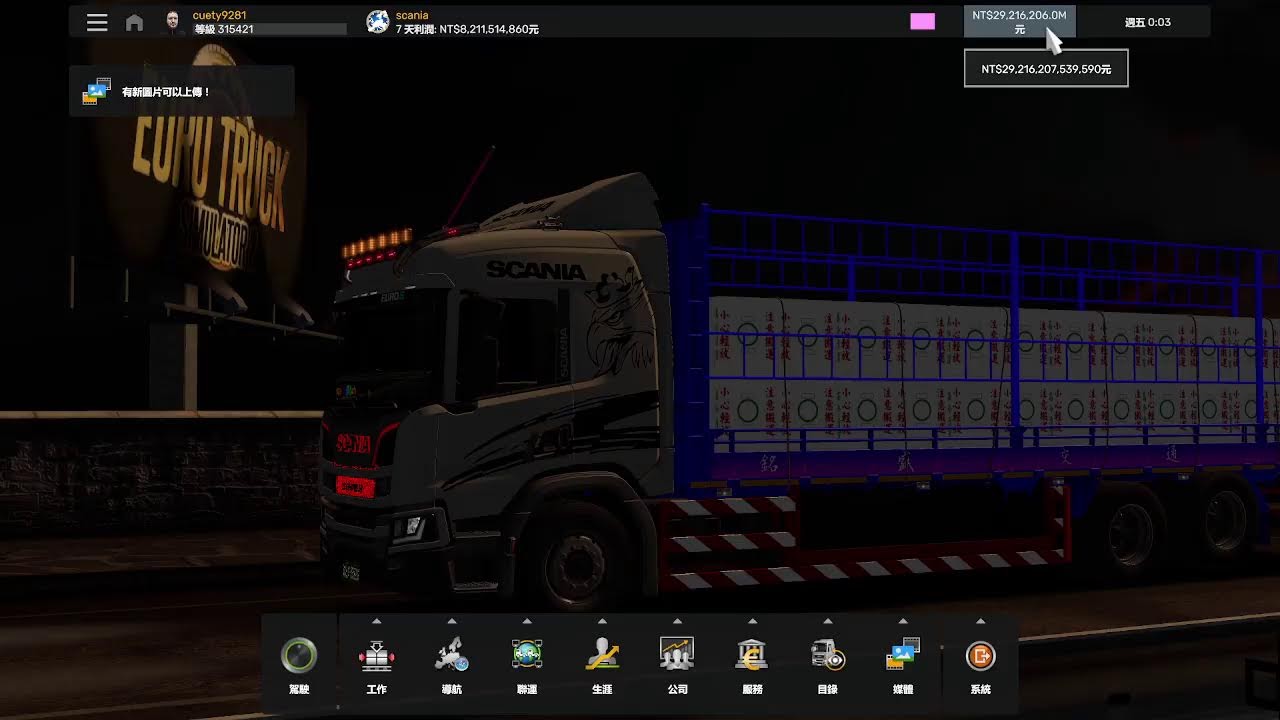The height and width of the screenshot is (720, 1280).
Task: Open the new pictures upload notification icon
Action: point(97,92)
